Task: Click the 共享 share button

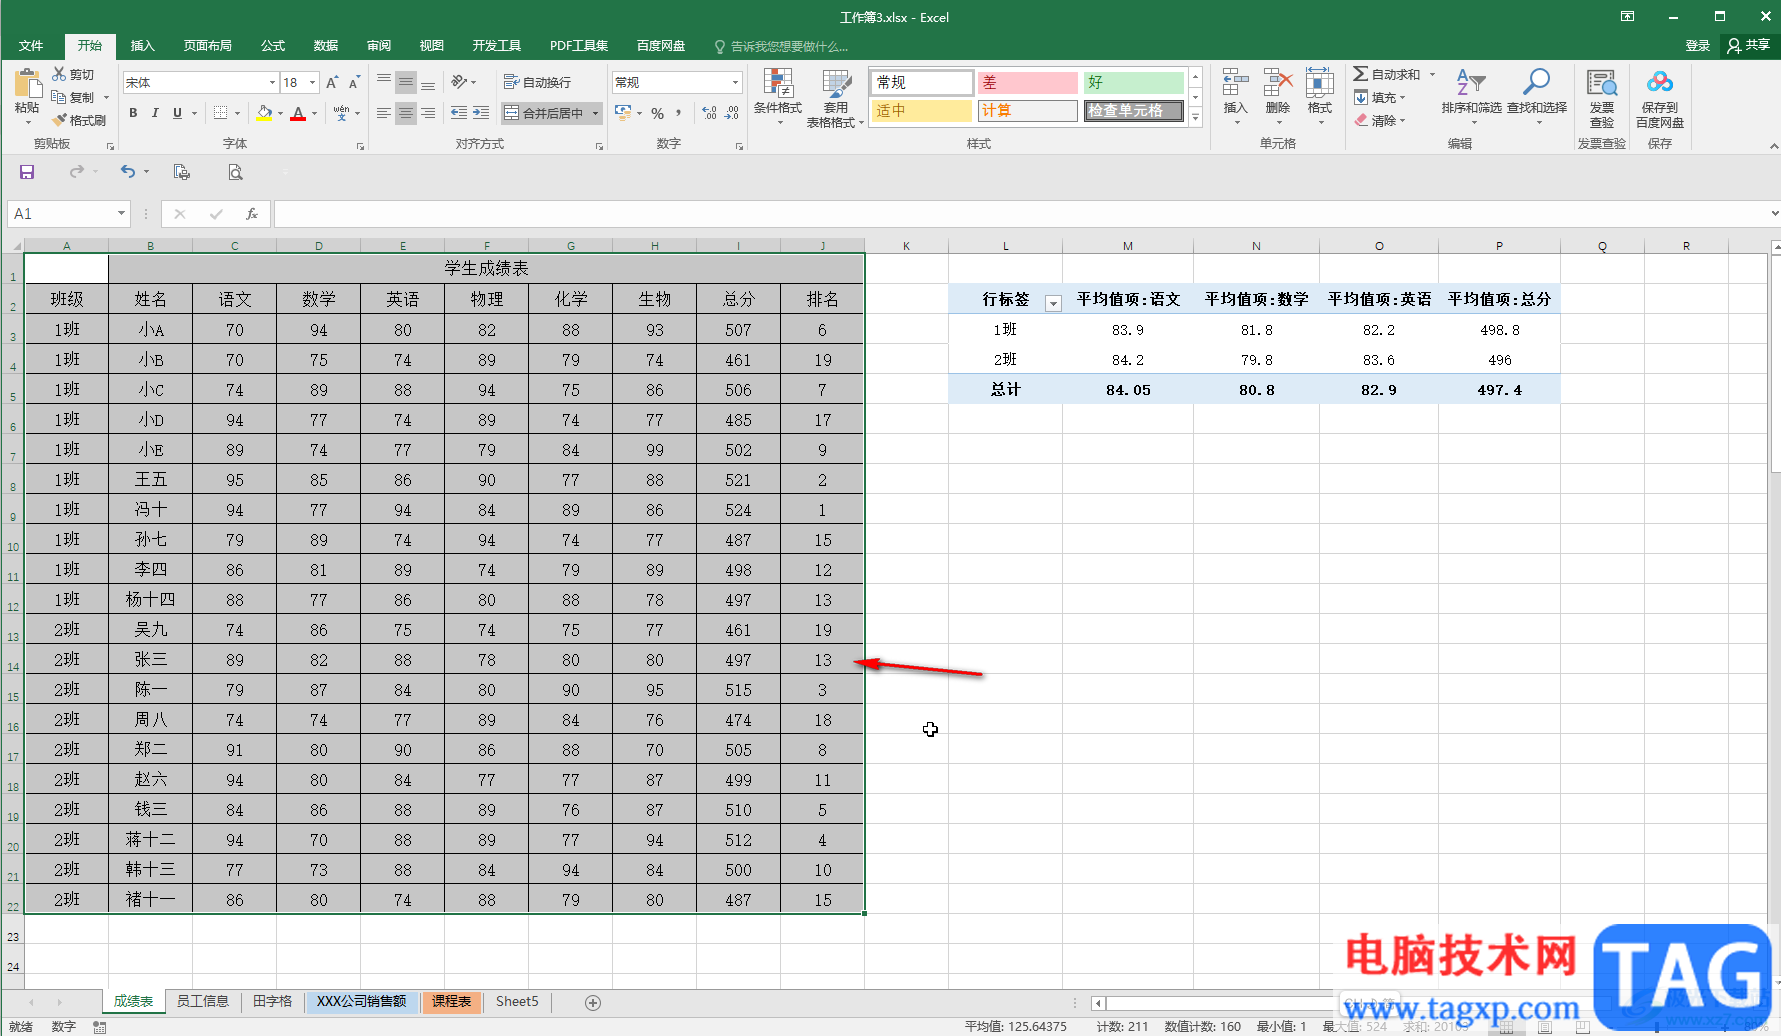Action: click(x=1749, y=45)
